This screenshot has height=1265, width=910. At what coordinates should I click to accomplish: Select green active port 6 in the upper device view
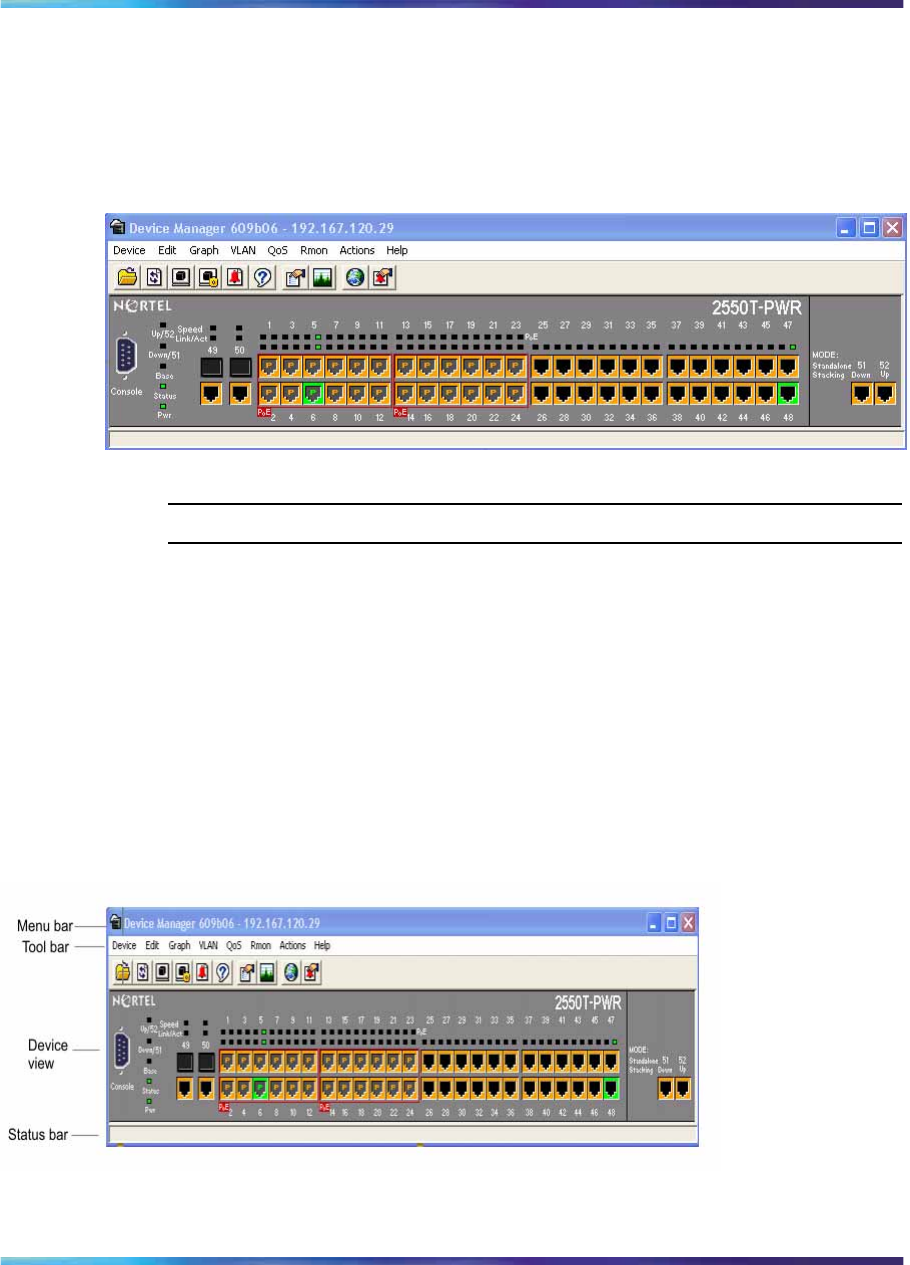(313, 393)
